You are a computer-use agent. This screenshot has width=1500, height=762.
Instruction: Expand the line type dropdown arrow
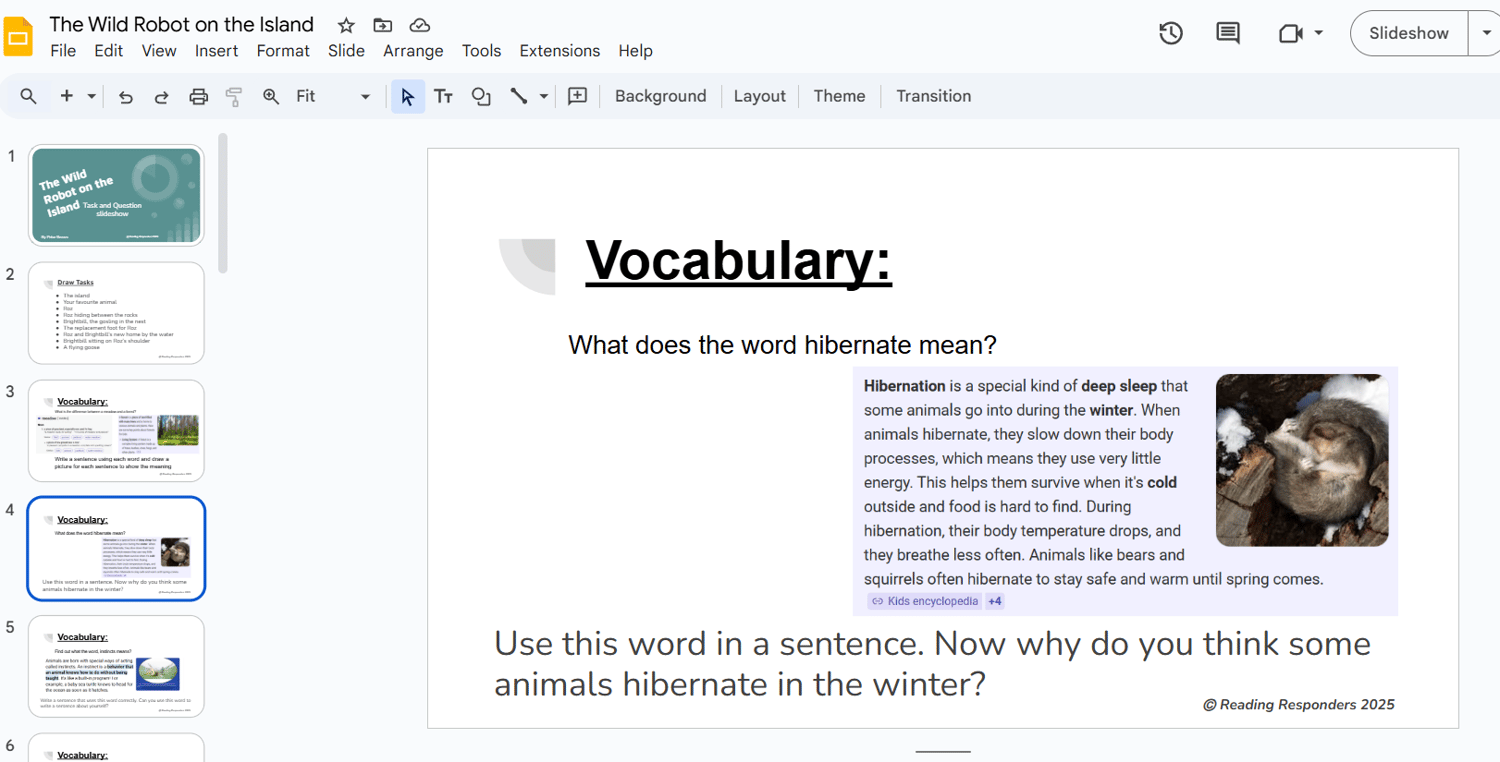pyautogui.click(x=544, y=96)
